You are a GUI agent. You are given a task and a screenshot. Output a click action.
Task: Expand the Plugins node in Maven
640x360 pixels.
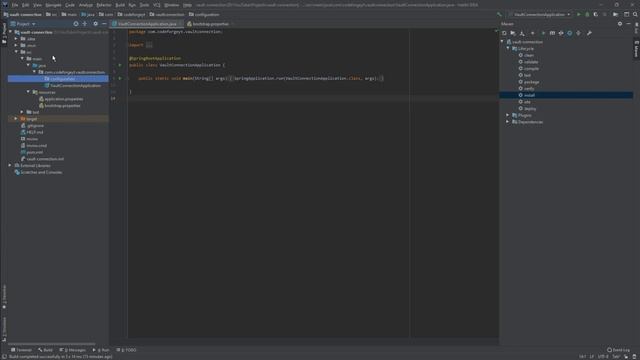[x=508, y=116]
